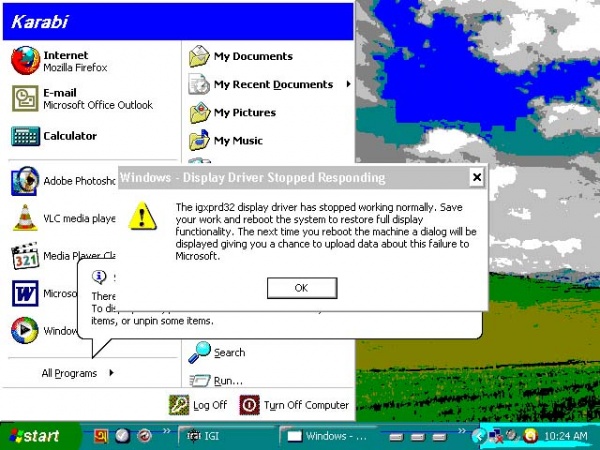Click the Log Off button
This screenshot has width=600, height=450.
(198, 405)
